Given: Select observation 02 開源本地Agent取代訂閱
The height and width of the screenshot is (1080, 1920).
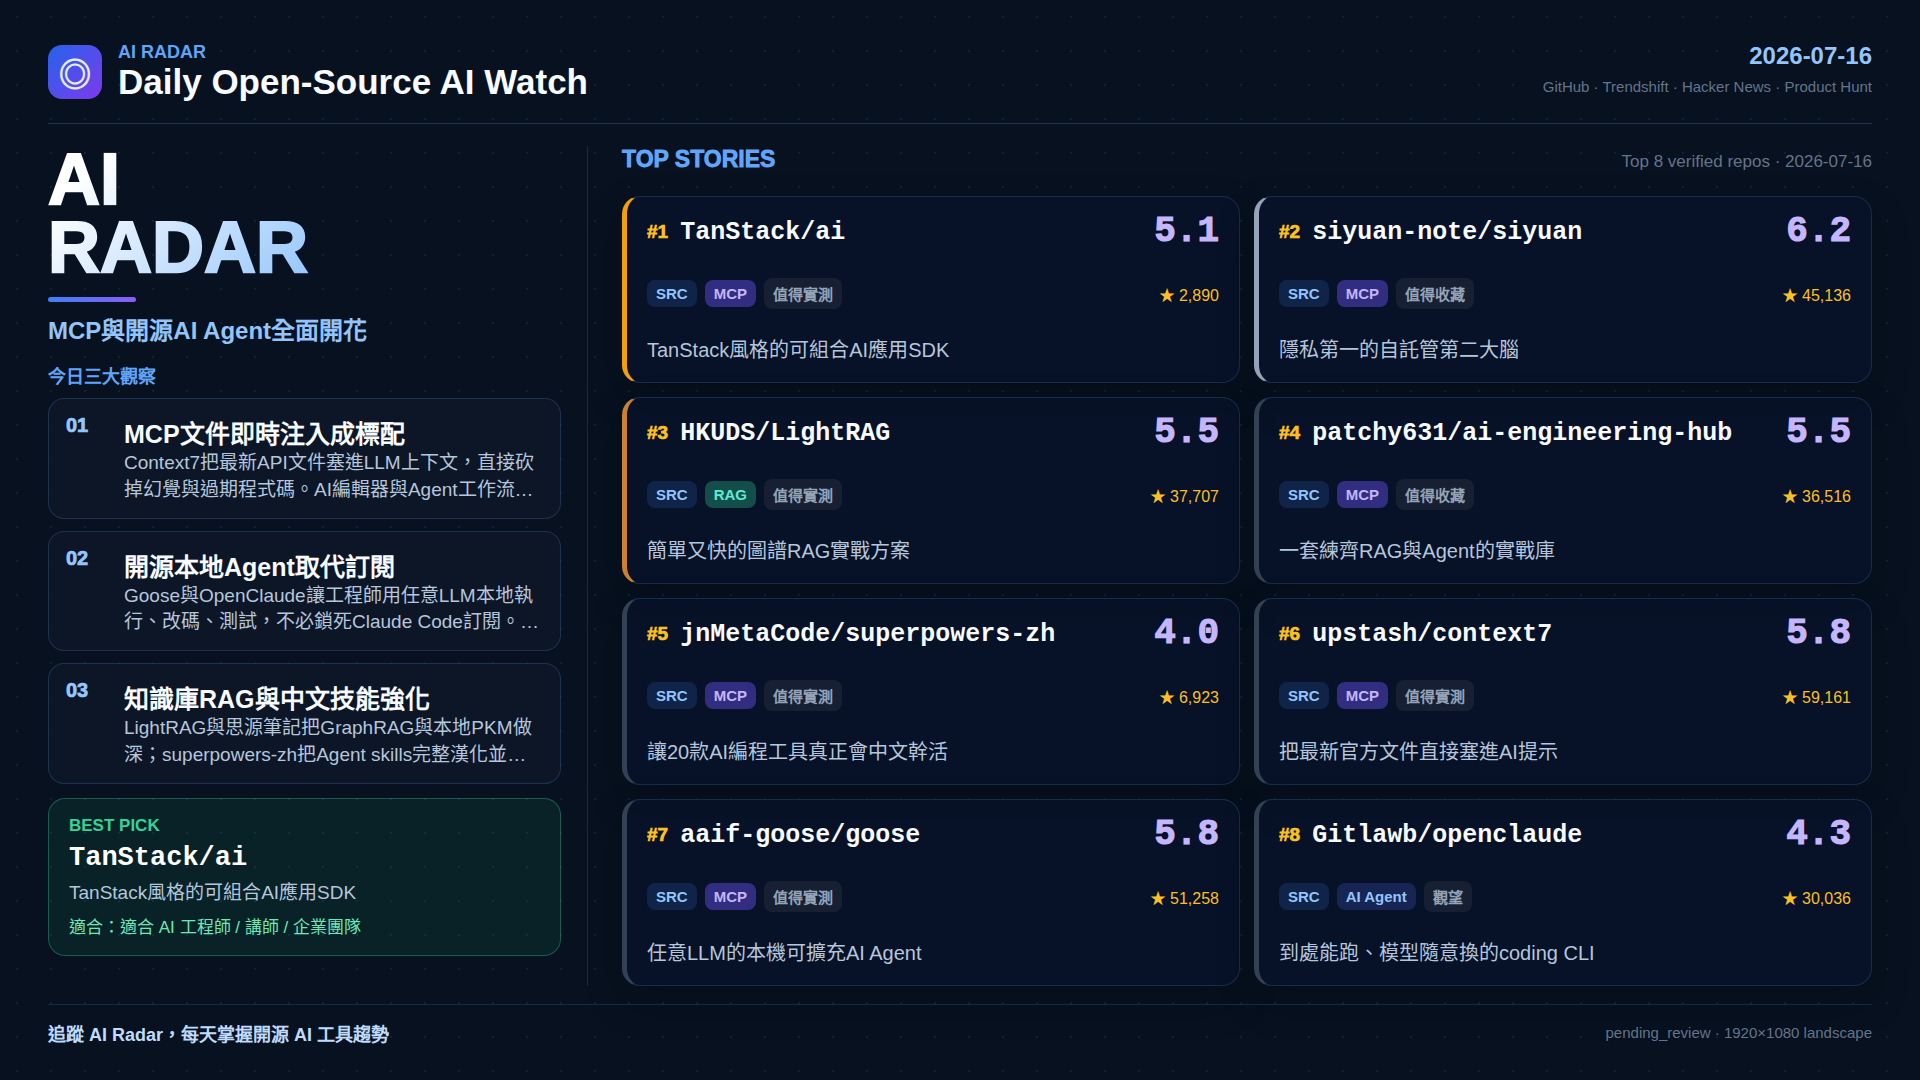Looking at the screenshot, I should click(x=304, y=591).
